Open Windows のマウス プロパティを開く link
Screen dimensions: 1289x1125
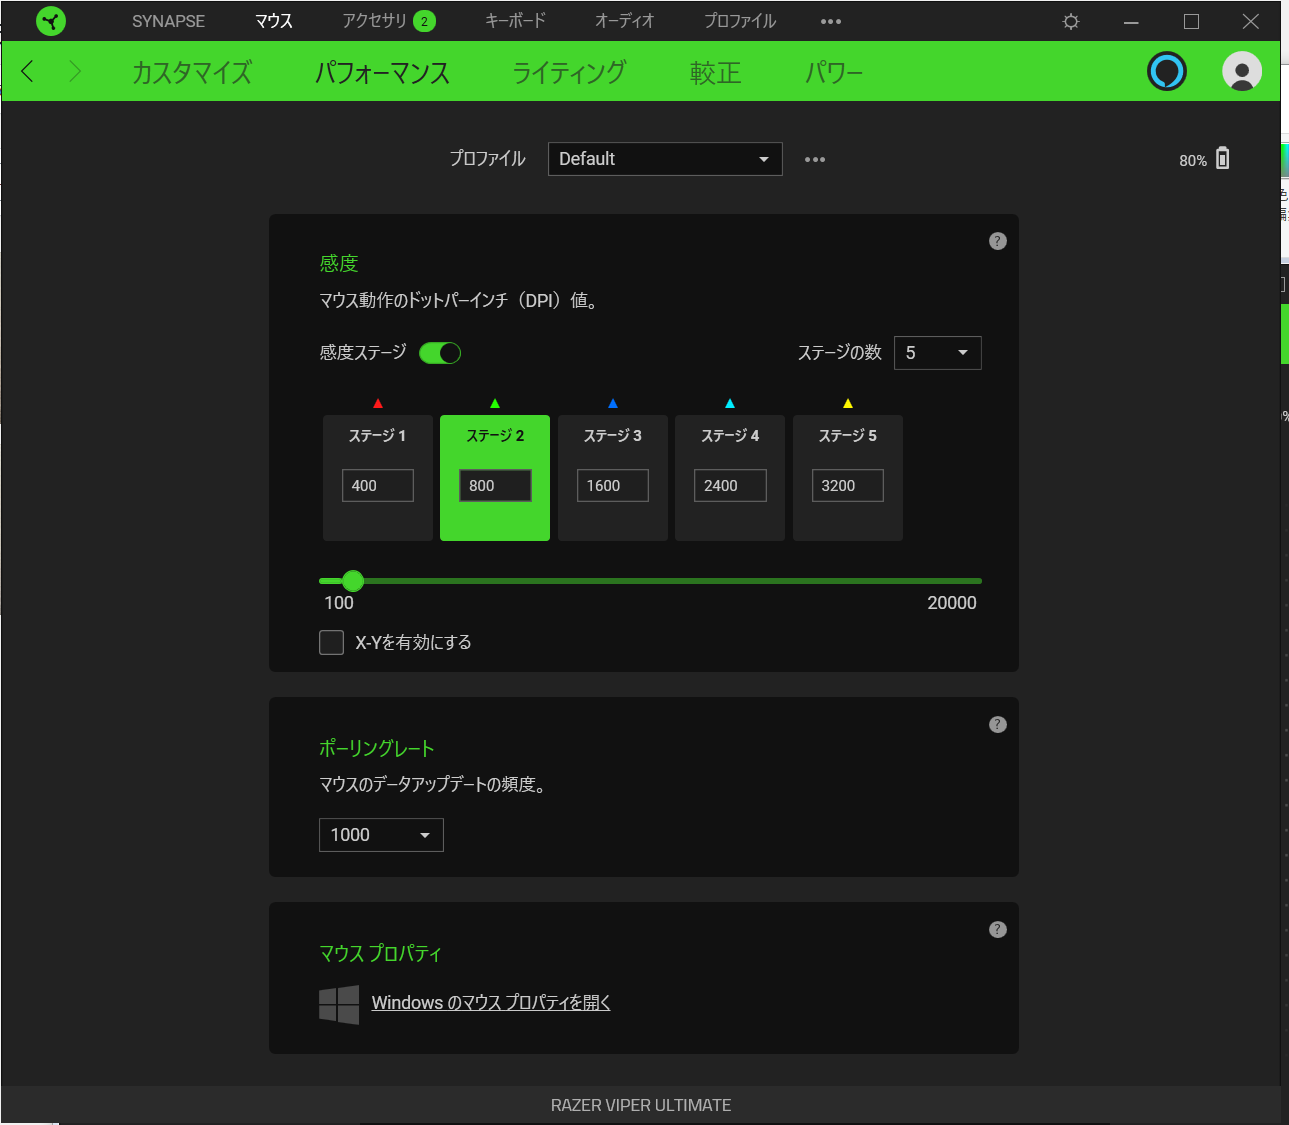[x=491, y=1003]
